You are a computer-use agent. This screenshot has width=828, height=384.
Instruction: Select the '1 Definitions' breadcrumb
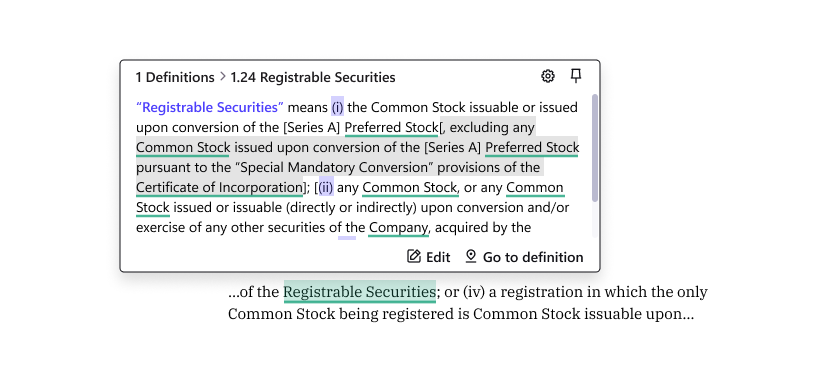point(175,77)
